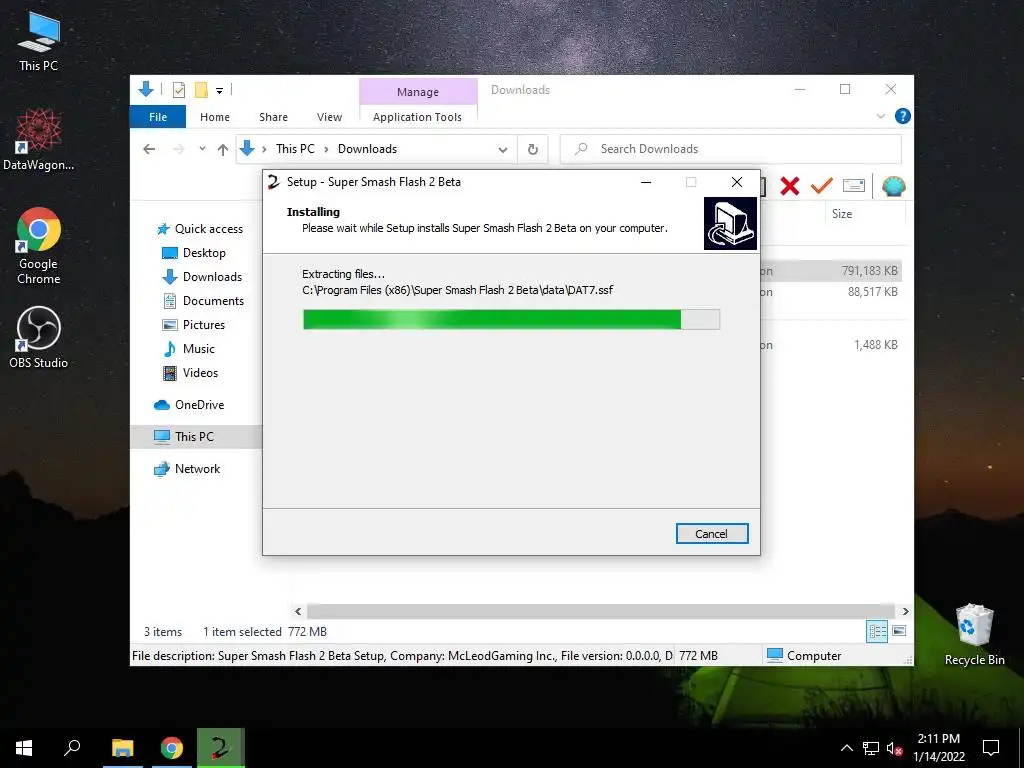Open This PC desktop shortcut
The width and height of the screenshot is (1024, 768).
(x=39, y=42)
